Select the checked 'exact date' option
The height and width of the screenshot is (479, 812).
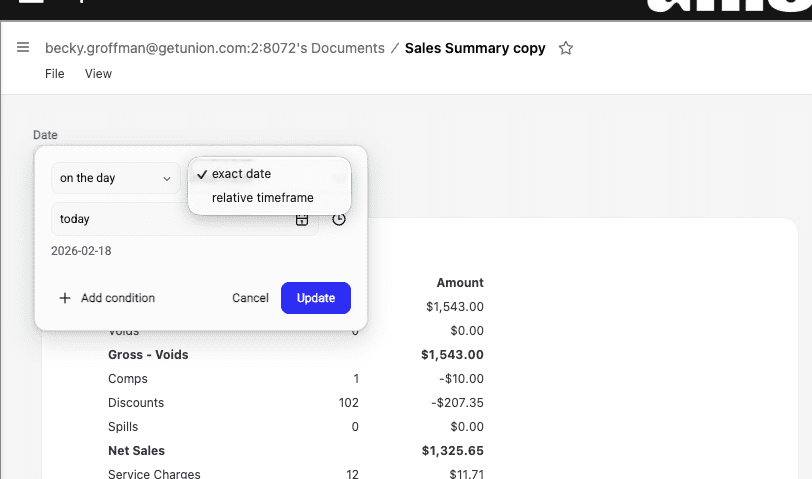tap(241, 174)
